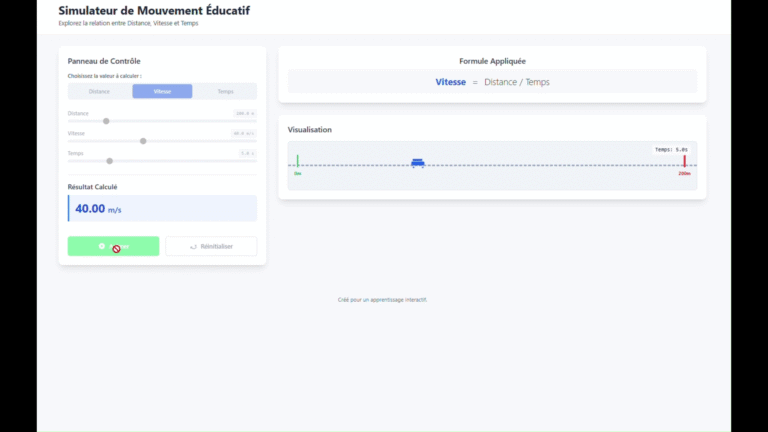Select the Vitesse calculation tab
Image resolution: width=768 pixels, height=432 pixels.
coord(162,91)
